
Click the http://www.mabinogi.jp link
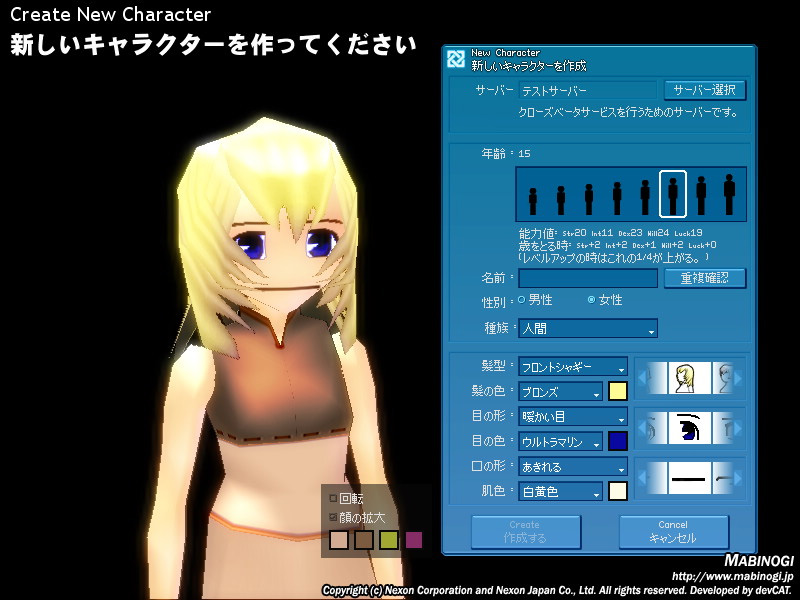733,577
